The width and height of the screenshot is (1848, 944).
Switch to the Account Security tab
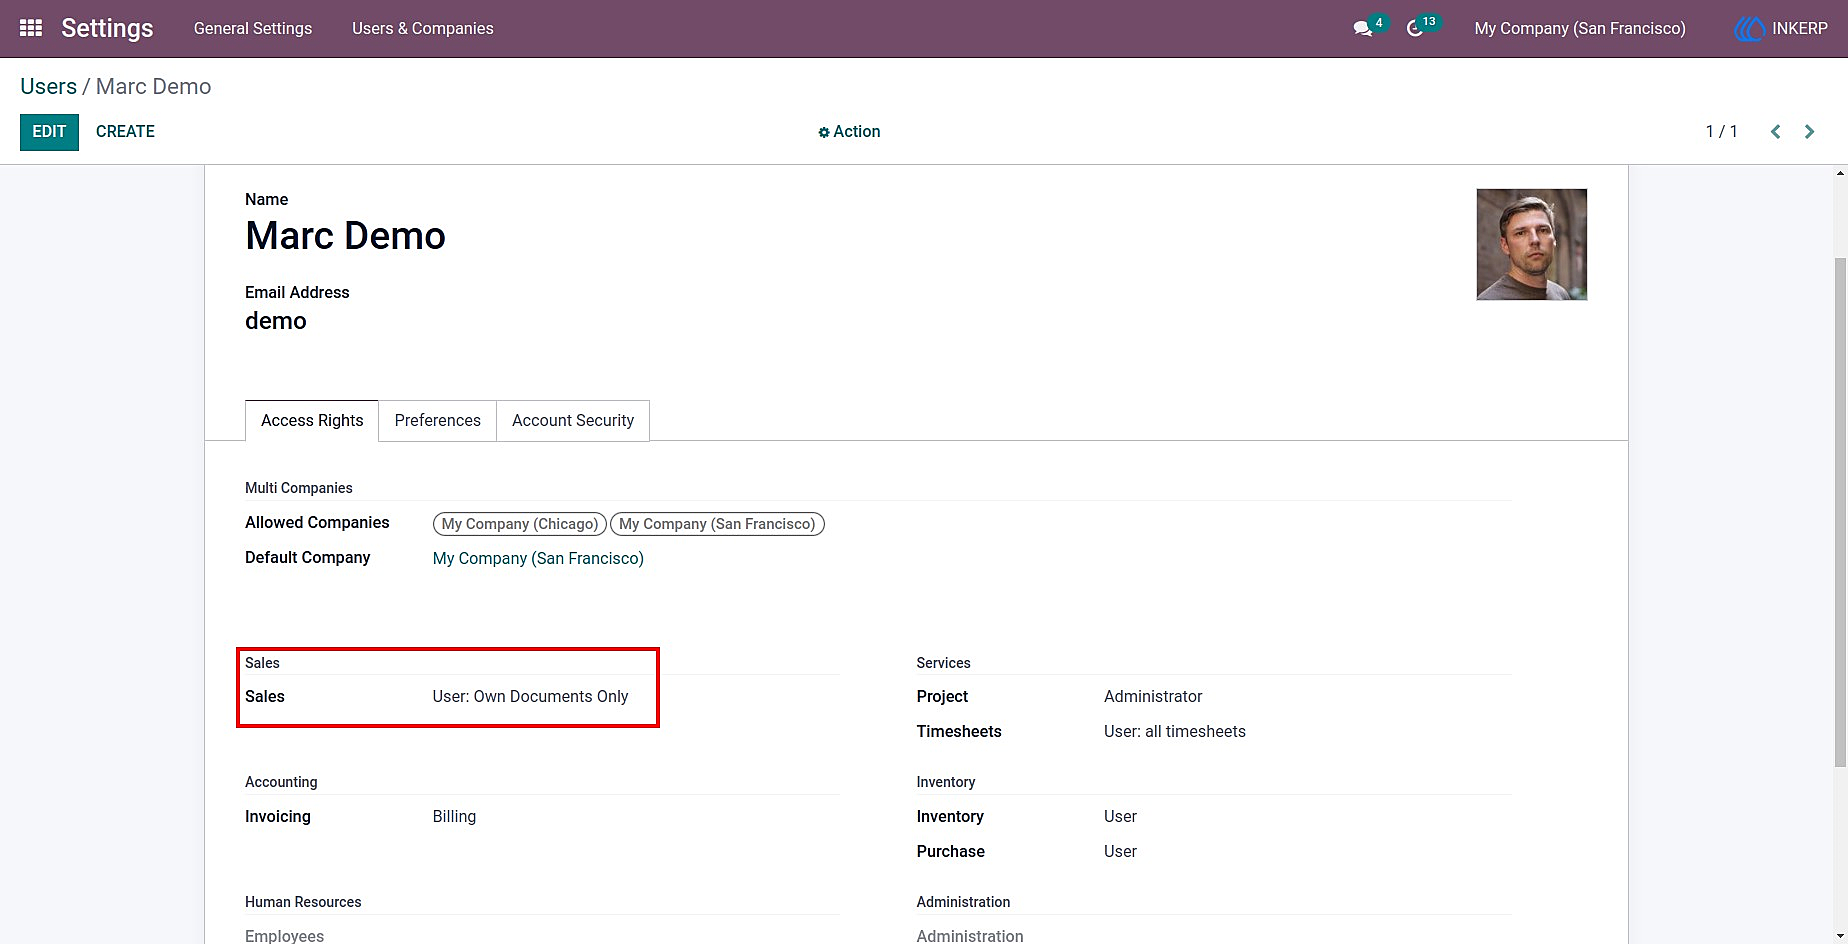point(573,421)
